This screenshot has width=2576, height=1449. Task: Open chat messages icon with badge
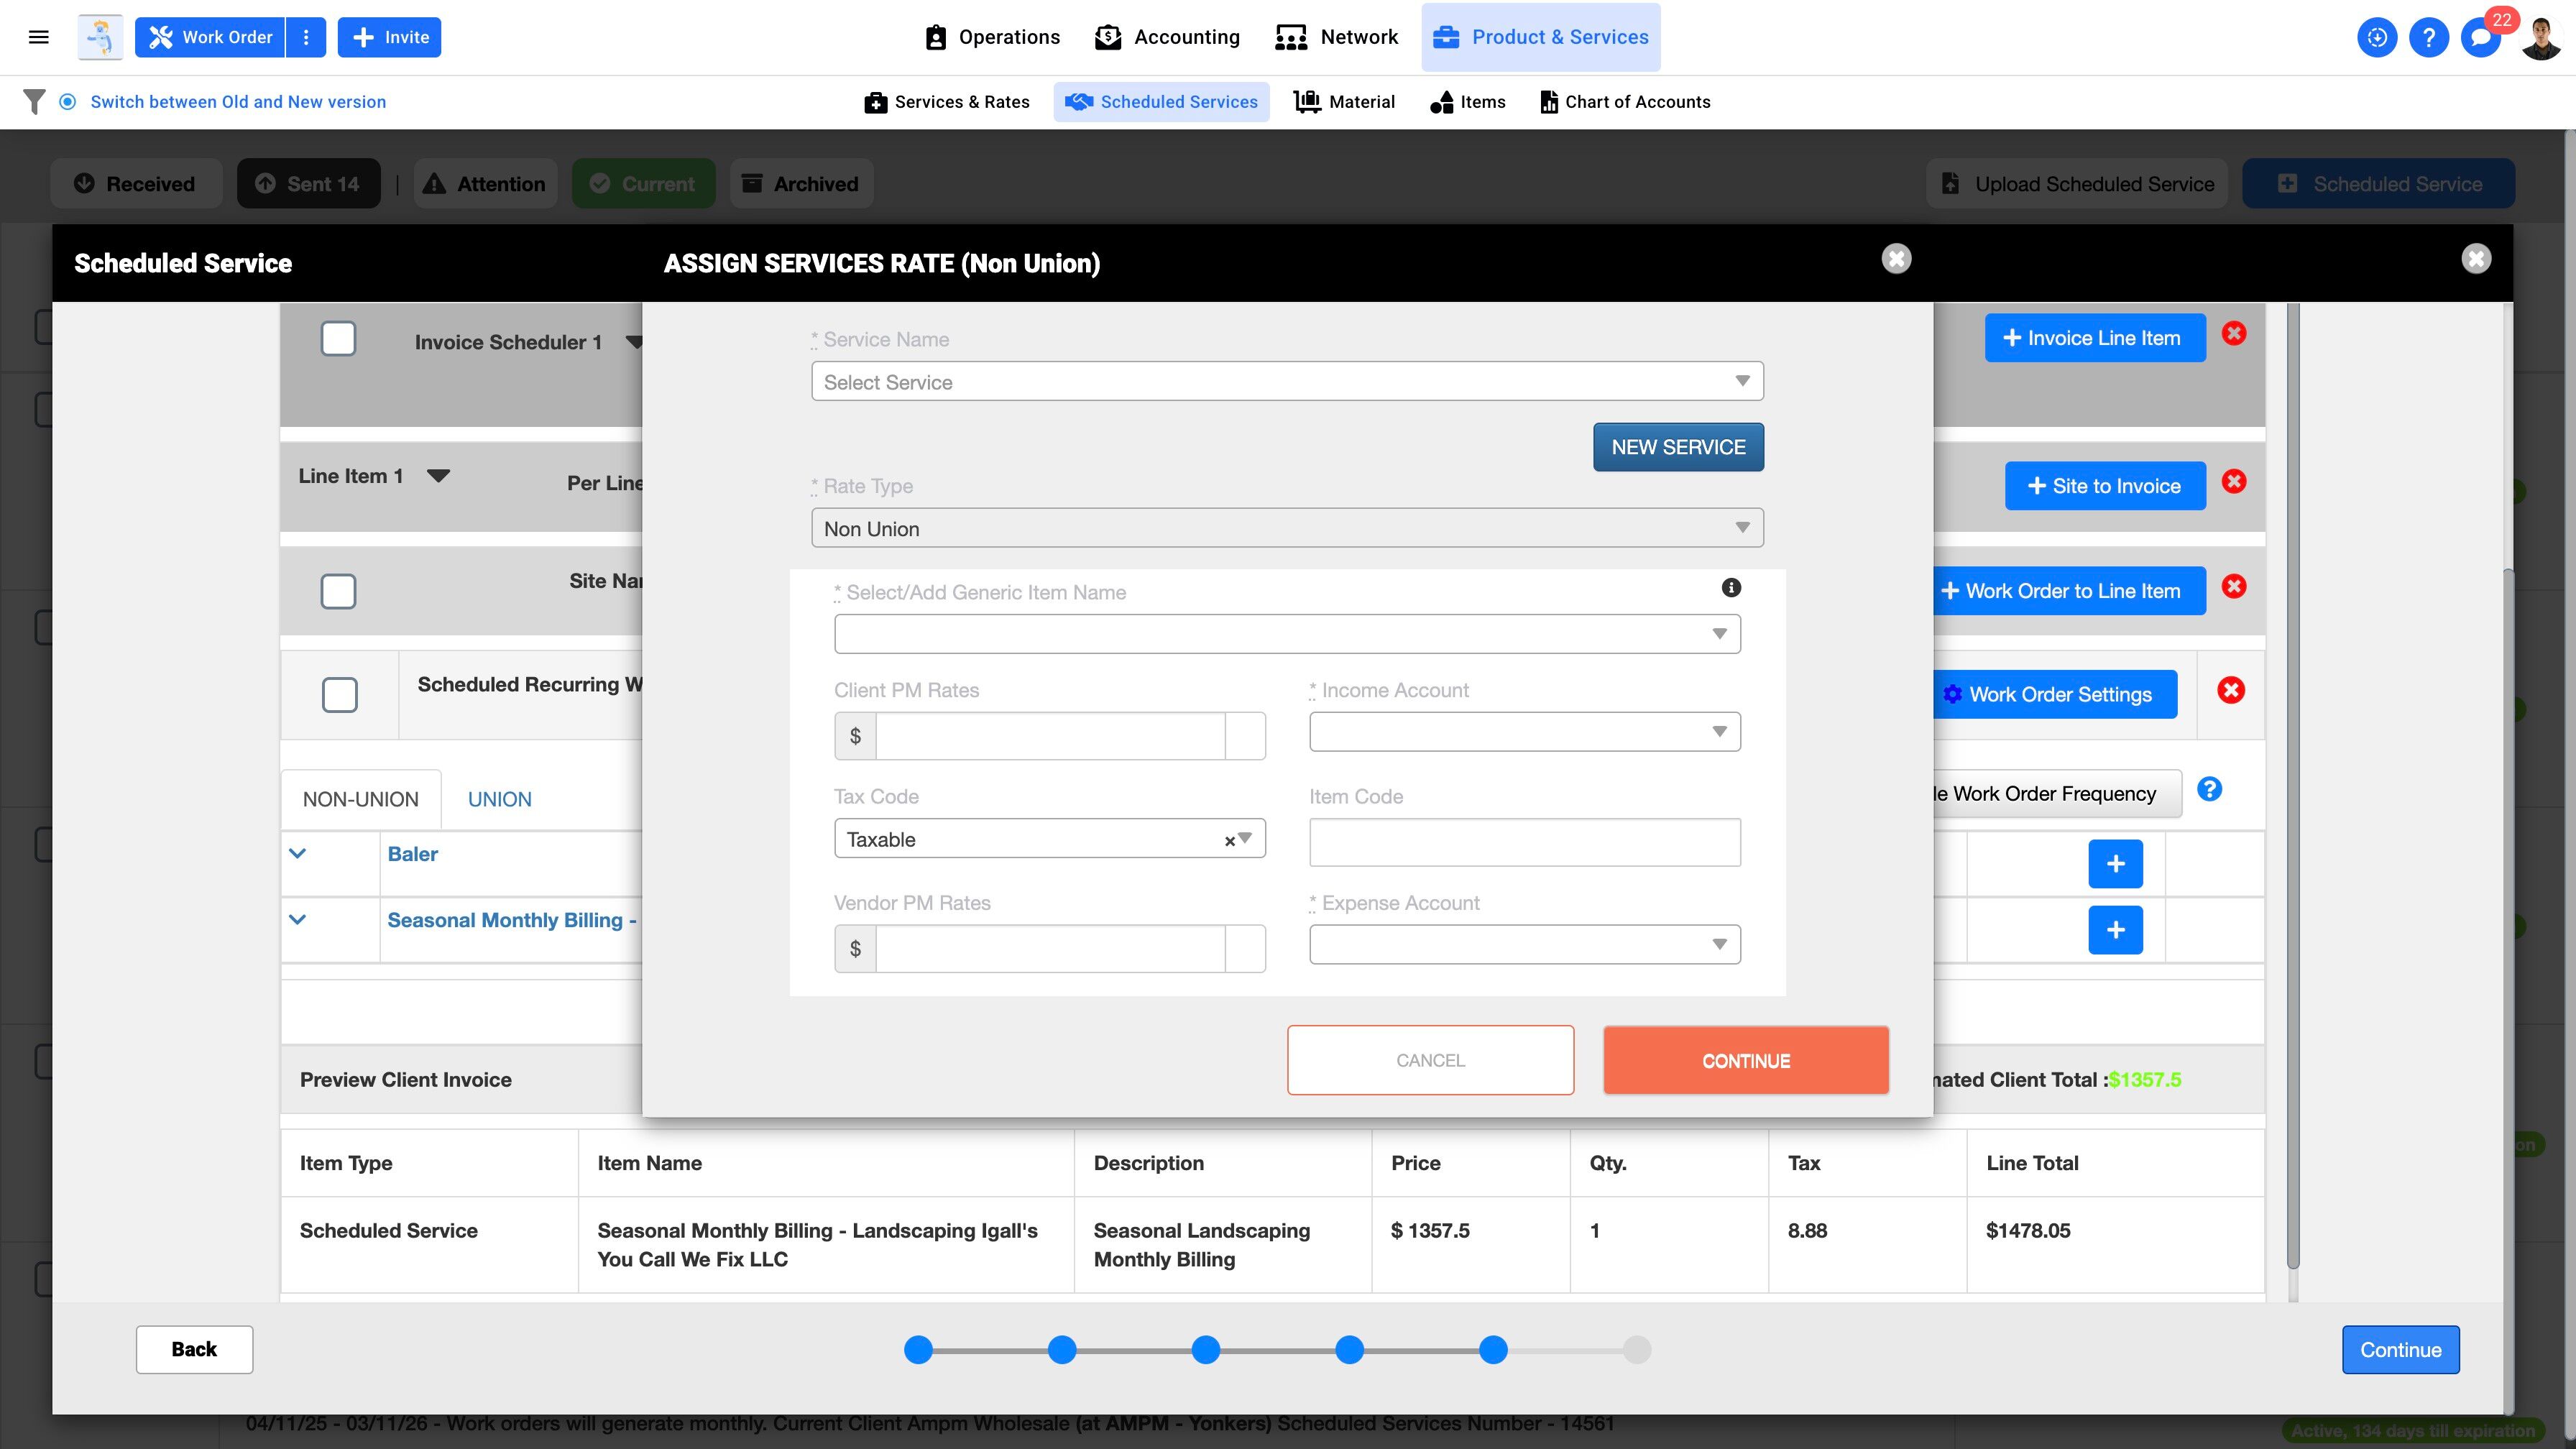[x=2480, y=37]
